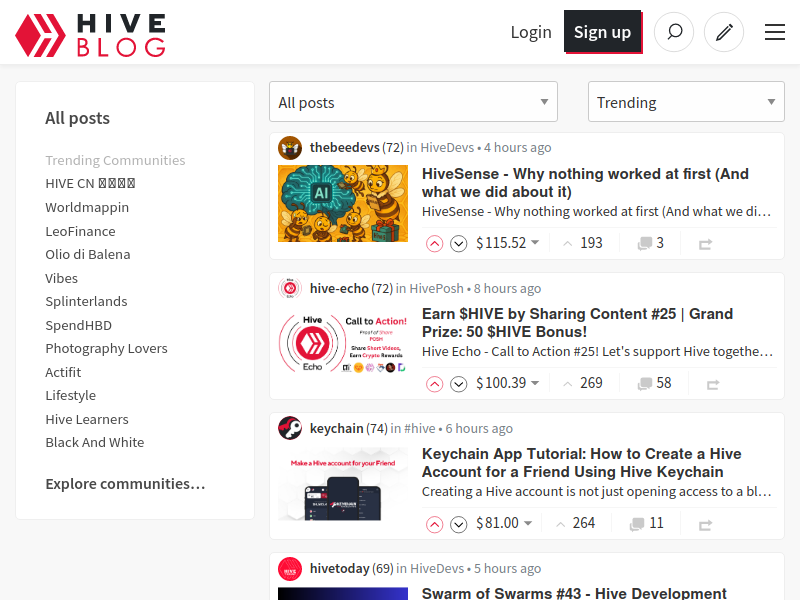Viewport: 800px width, 600px height.
Task: Open HiveSense post thumbnail with AI bees
Action: (x=343, y=204)
